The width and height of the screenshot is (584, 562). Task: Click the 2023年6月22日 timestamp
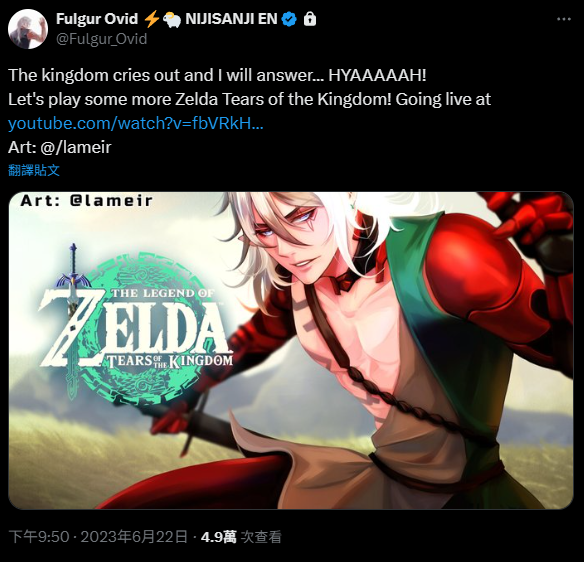tap(134, 537)
